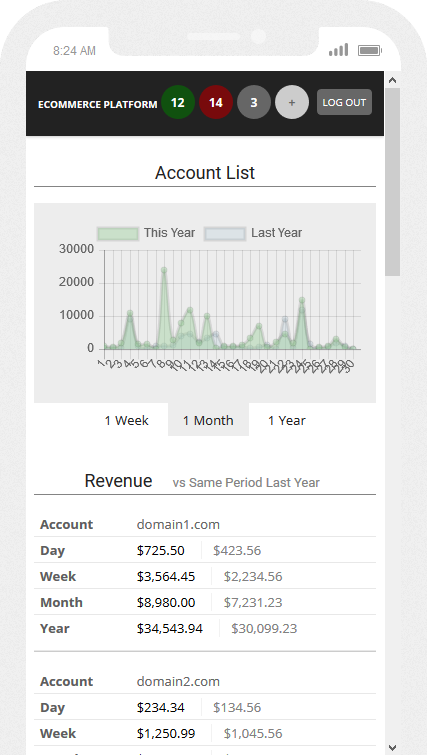Click domain2 day value $234.34

160,707
